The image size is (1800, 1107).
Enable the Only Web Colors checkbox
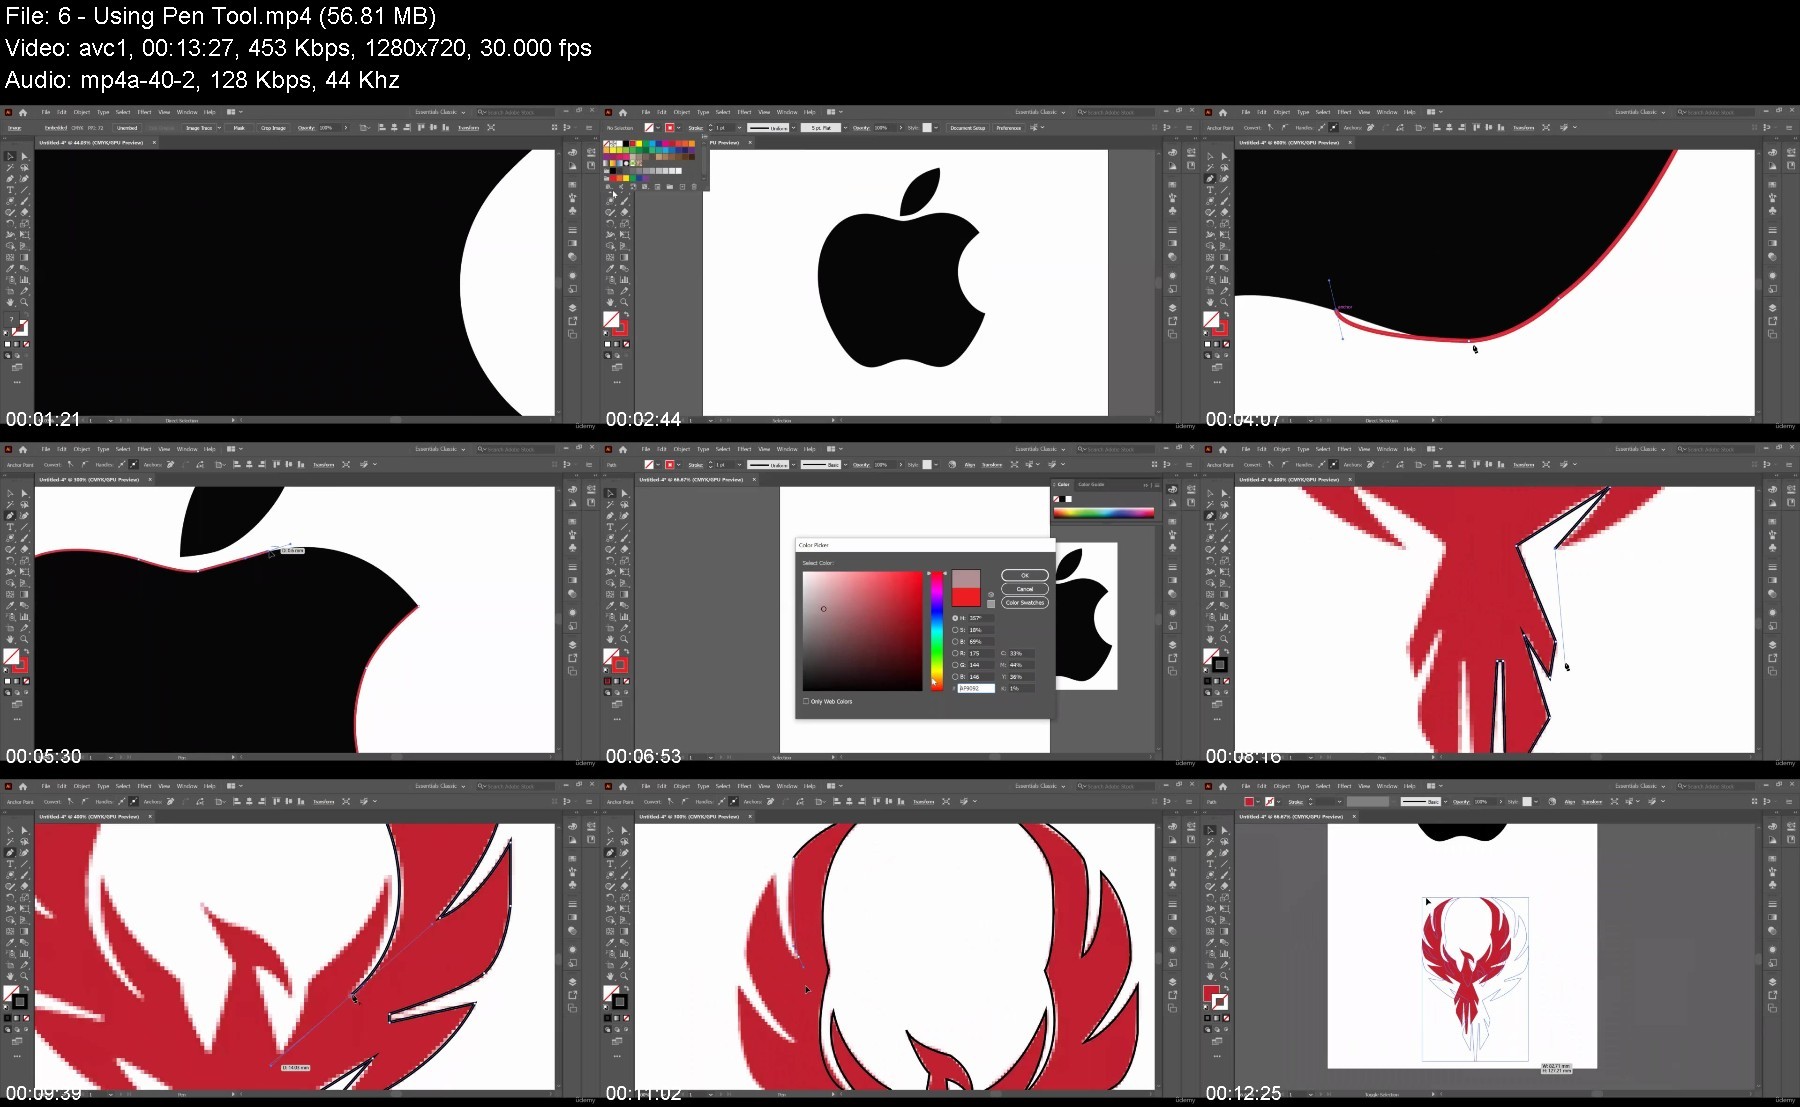[x=806, y=701]
